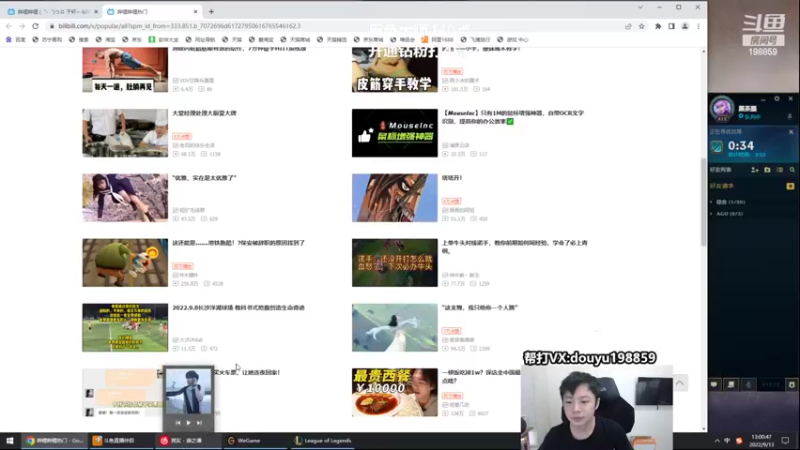Open the 每天一遍 push-up video thumbnail

[x=125, y=70]
